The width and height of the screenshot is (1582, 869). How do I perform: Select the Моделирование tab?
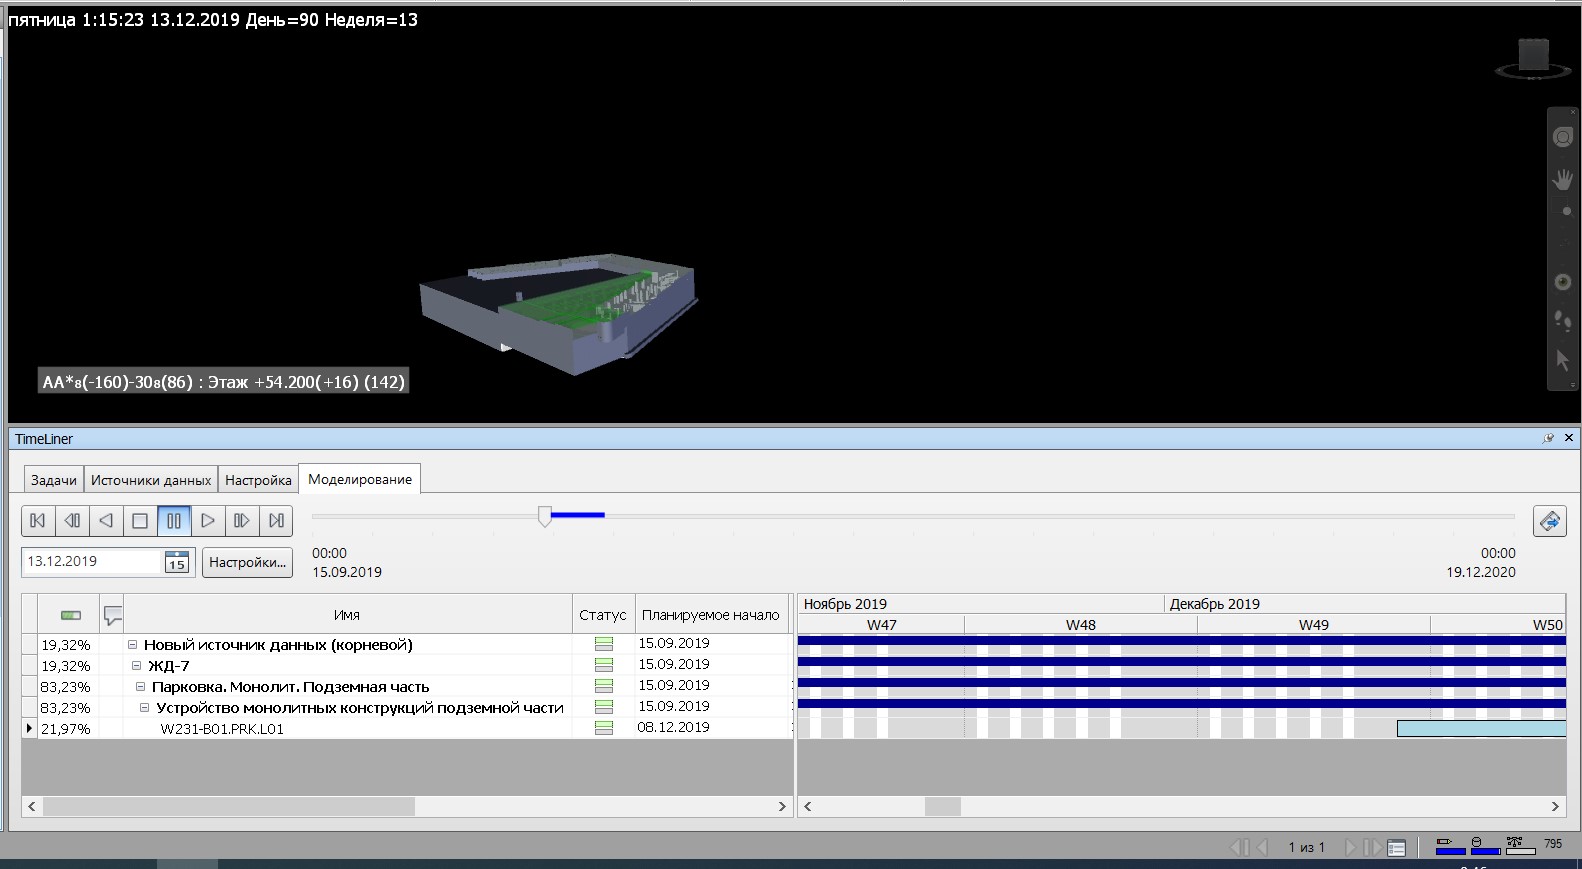360,479
